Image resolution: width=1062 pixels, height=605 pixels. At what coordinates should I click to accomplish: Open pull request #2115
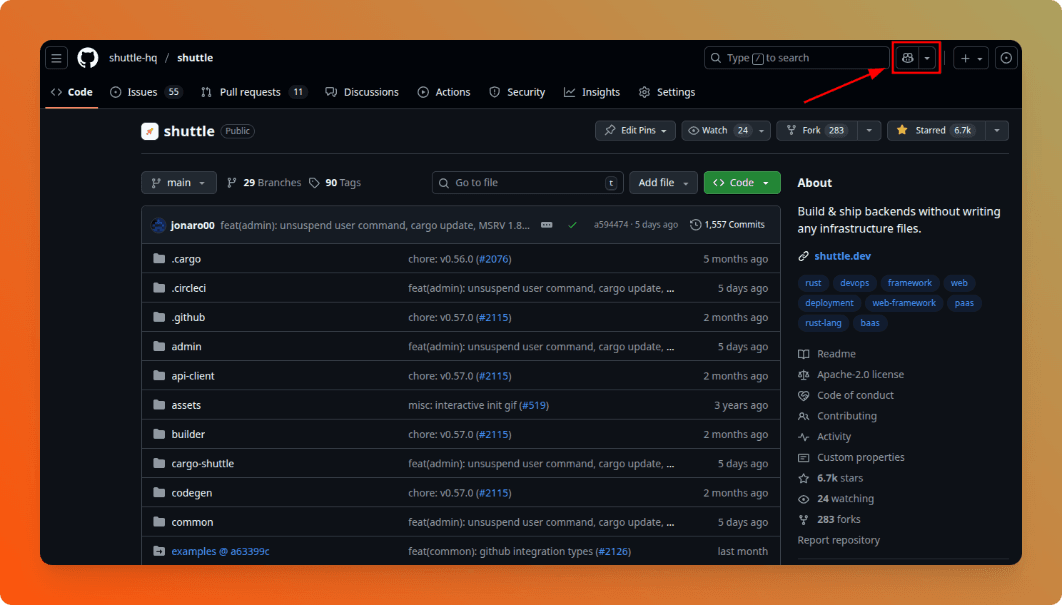pyautogui.click(x=494, y=317)
